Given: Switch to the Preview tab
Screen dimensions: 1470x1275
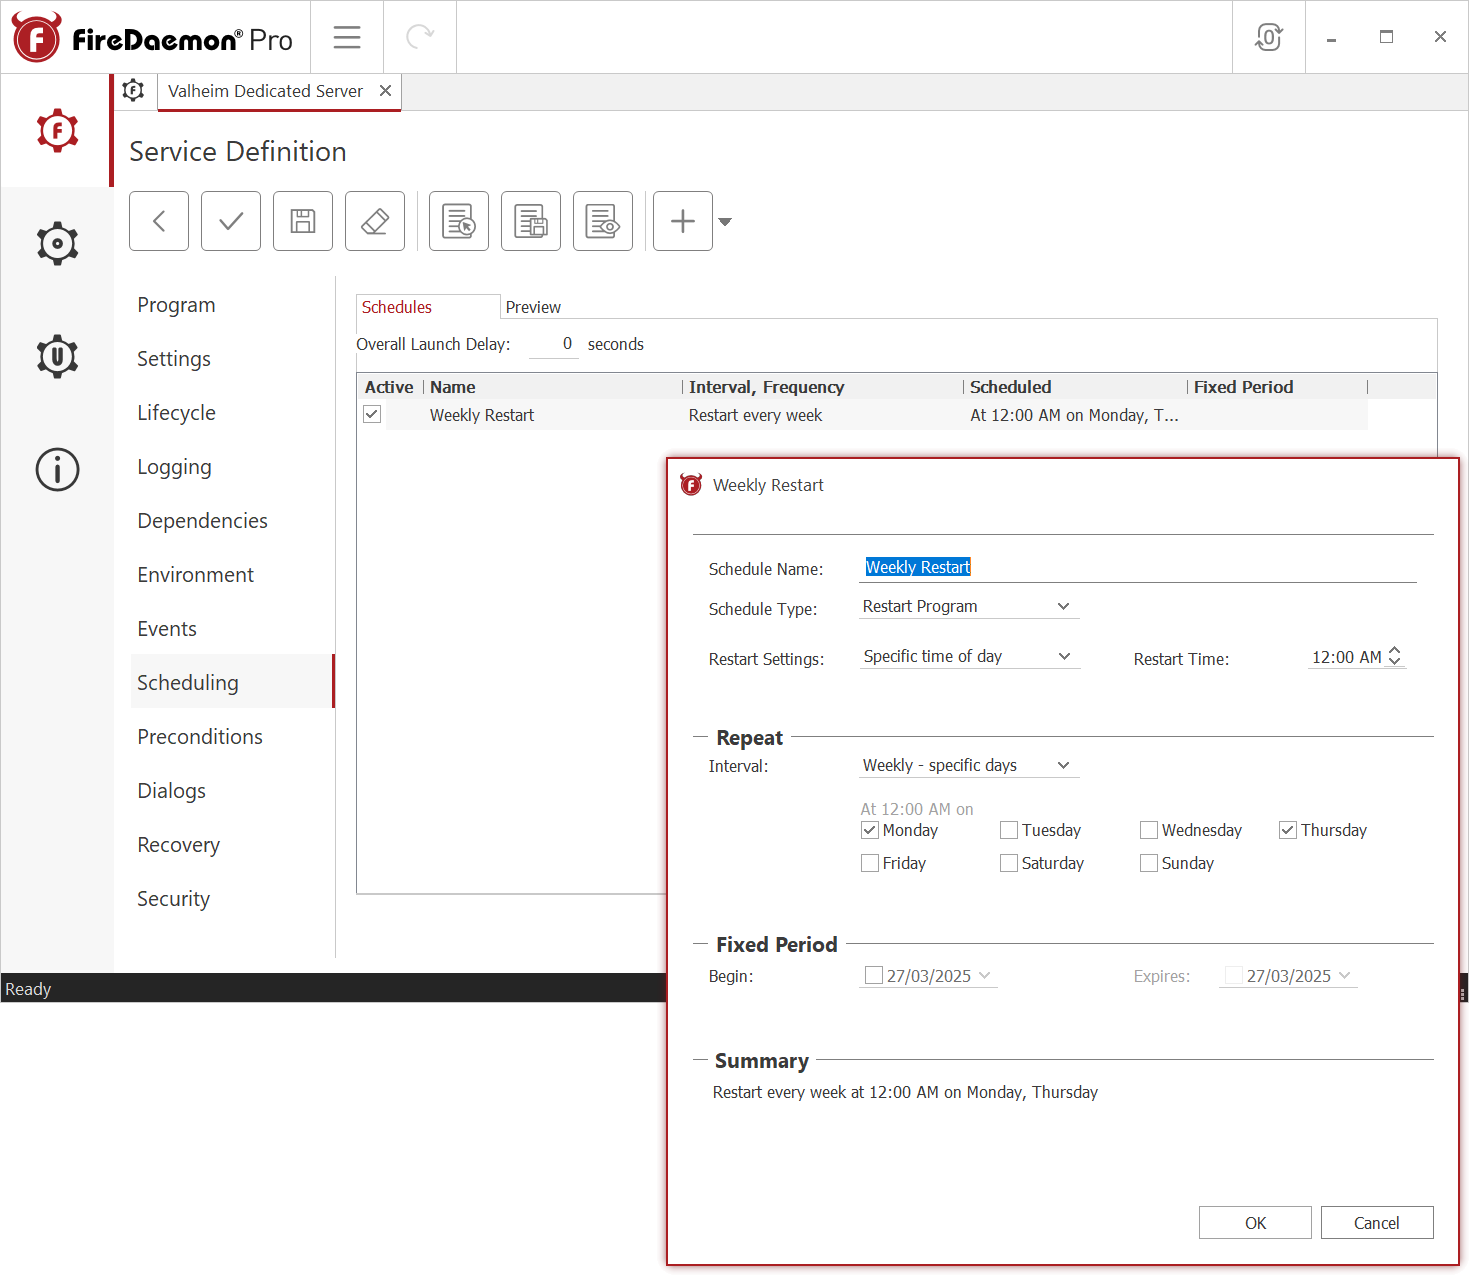Looking at the screenshot, I should click(533, 307).
